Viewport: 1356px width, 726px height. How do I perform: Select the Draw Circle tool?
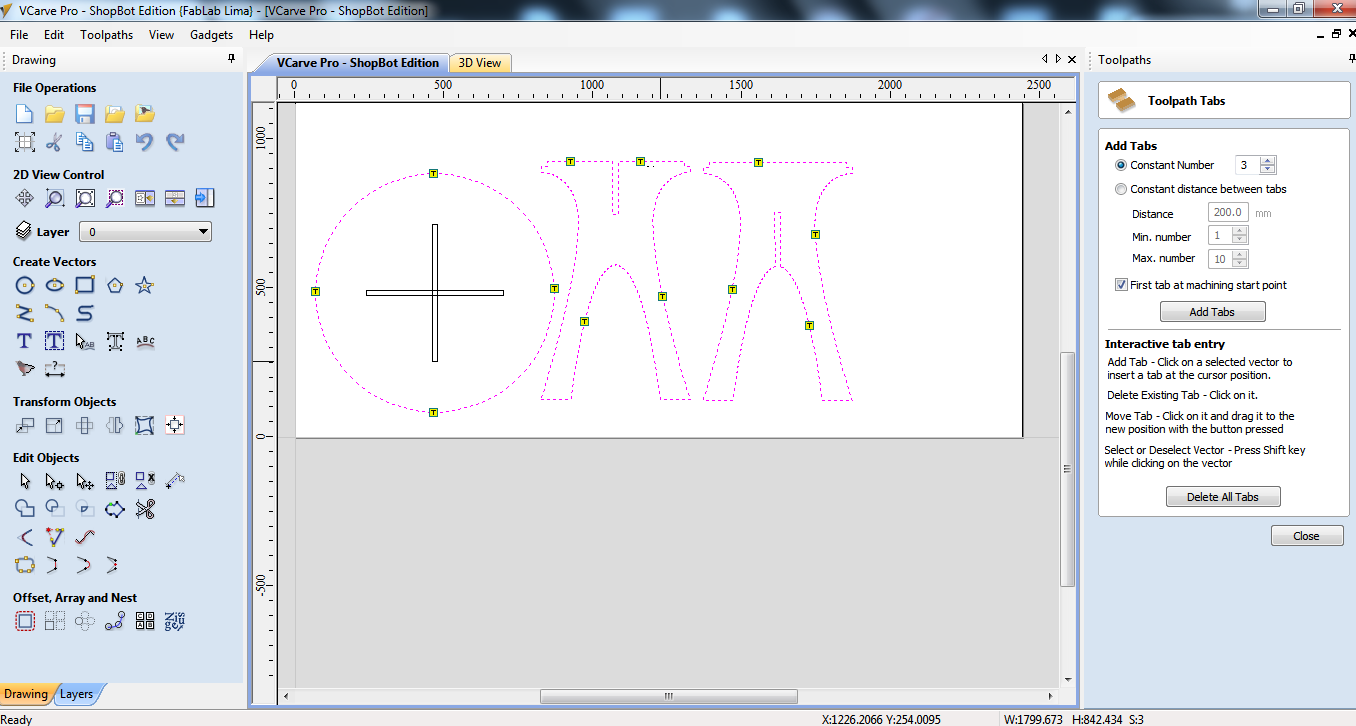[x=25, y=286]
